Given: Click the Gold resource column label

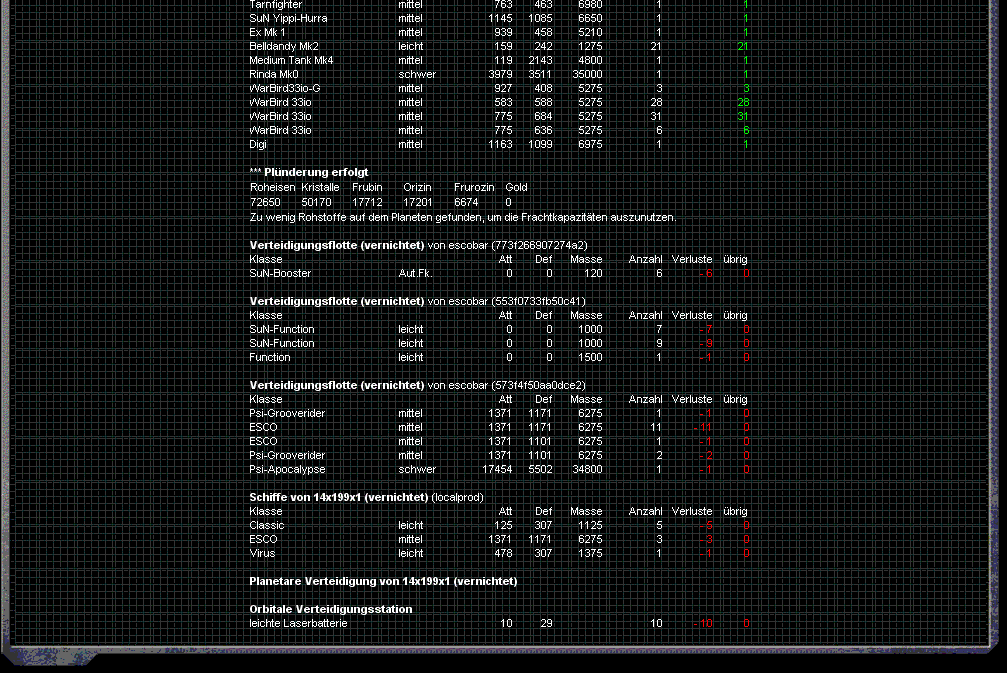Looking at the screenshot, I should [x=516, y=187].
